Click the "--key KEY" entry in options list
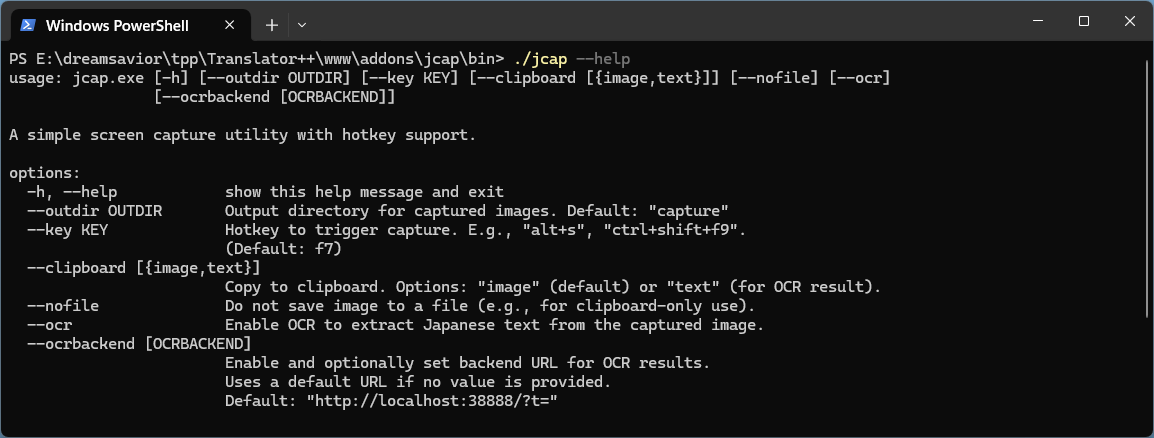The height and width of the screenshot is (438, 1154). (67, 230)
